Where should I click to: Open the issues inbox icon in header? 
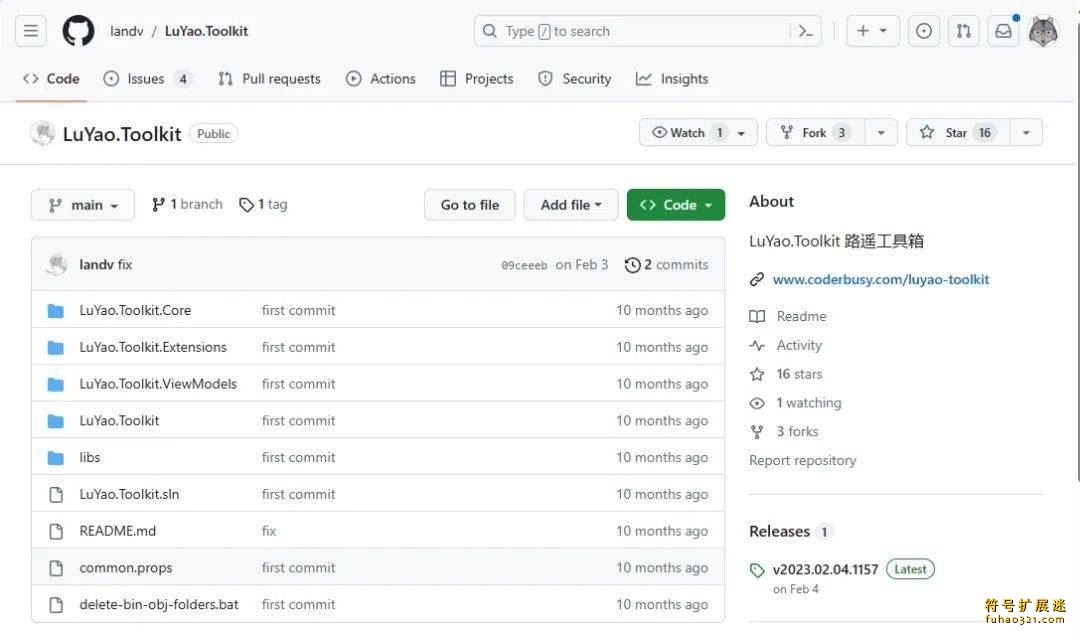924,31
